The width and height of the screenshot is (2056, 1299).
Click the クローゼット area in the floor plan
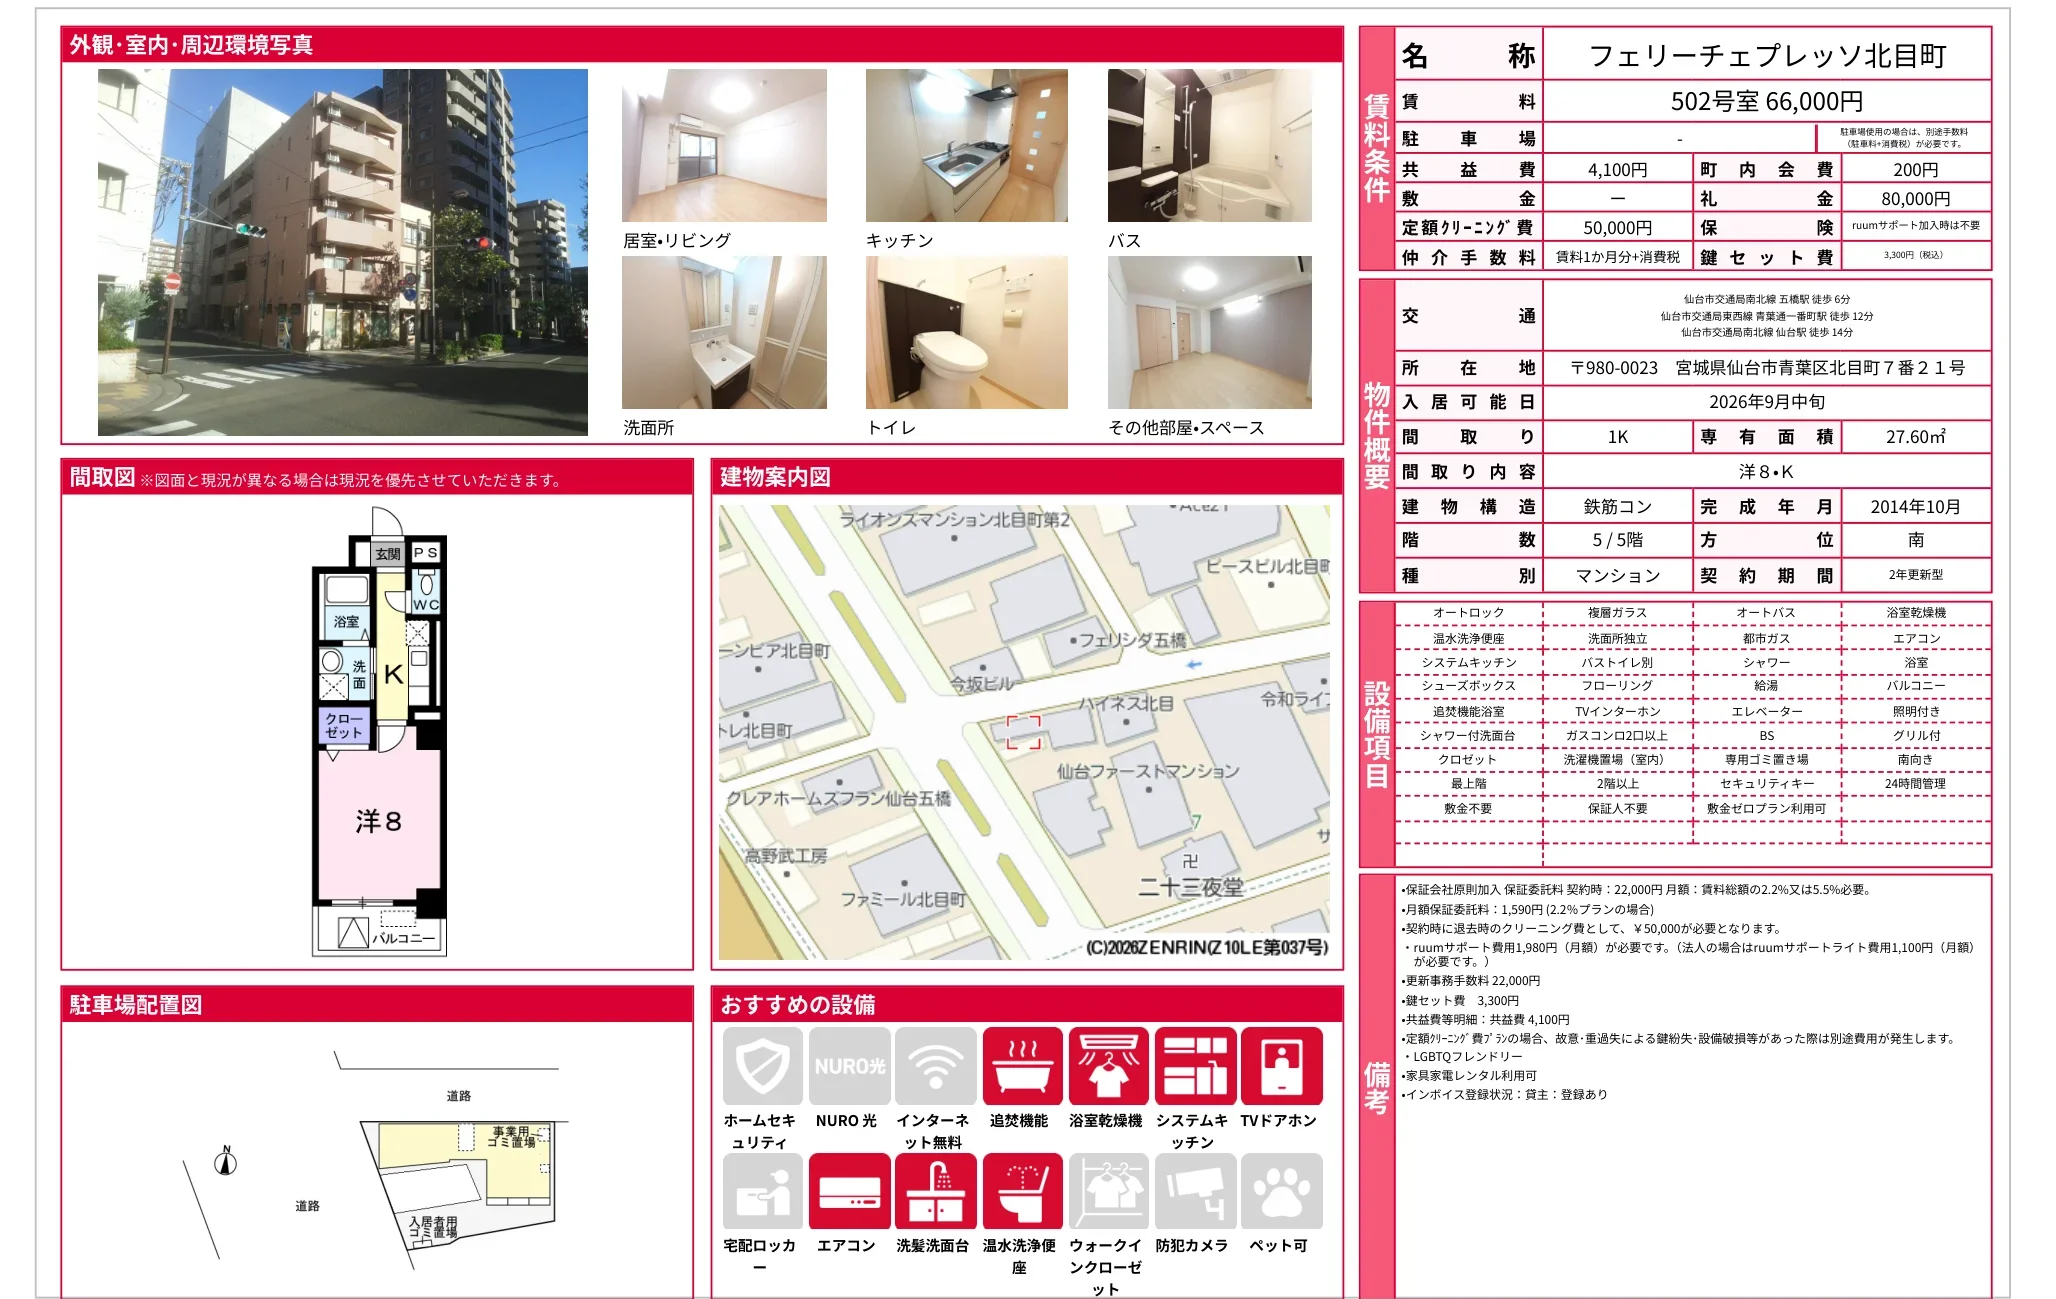(x=344, y=726)
